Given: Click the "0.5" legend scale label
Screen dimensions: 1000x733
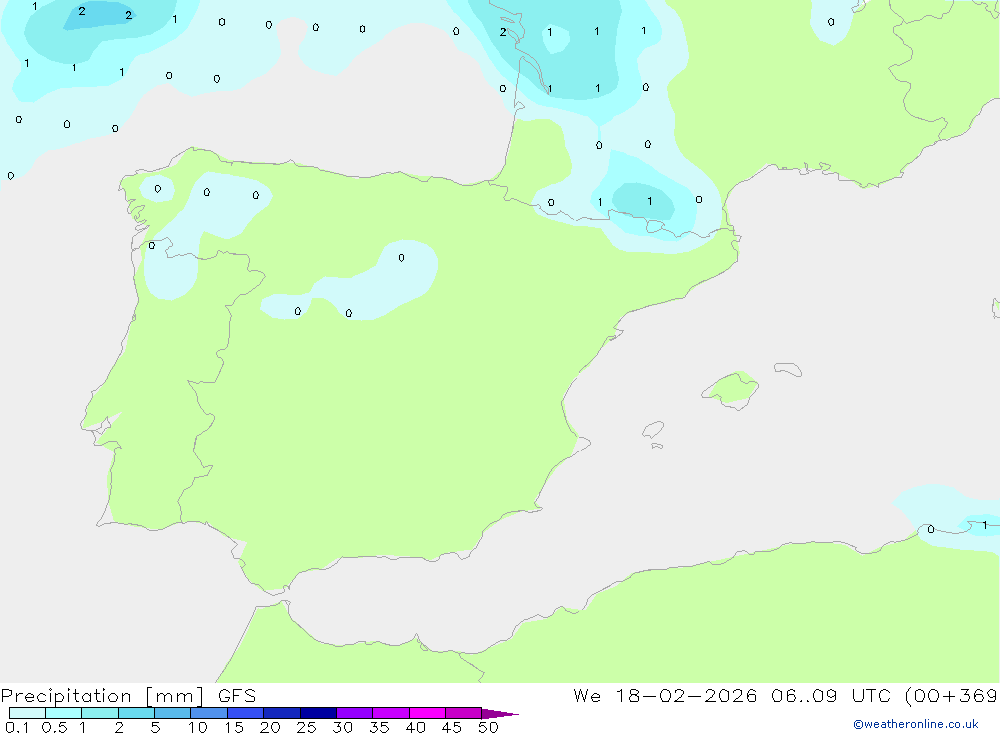Looking at the screenshot, I should click(54, 727).
